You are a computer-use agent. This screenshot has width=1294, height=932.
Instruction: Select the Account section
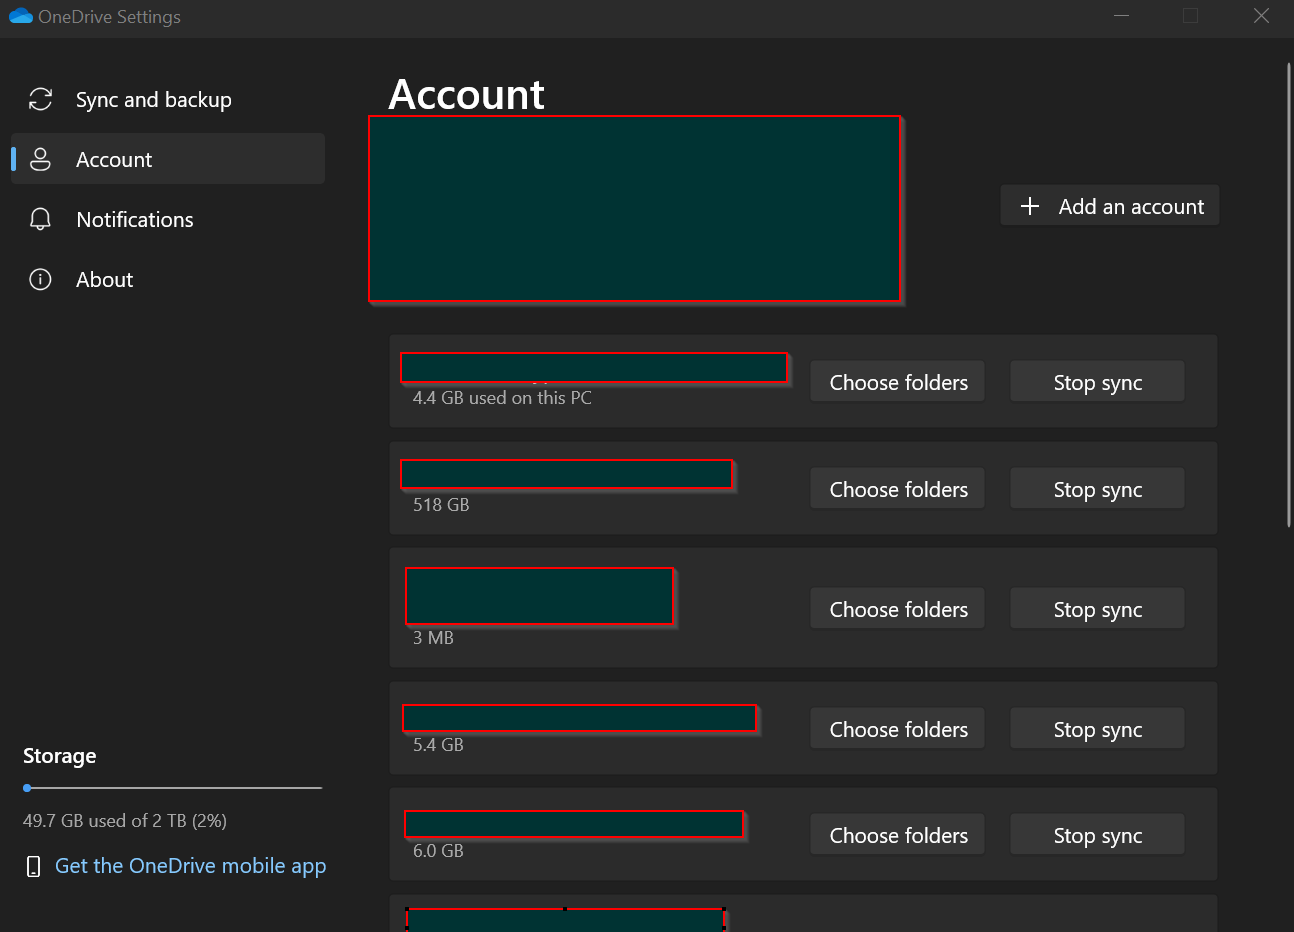click(168, 159)
